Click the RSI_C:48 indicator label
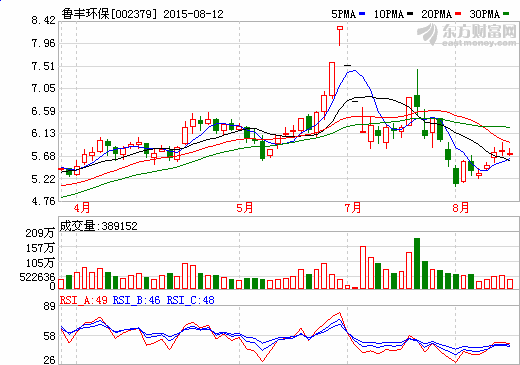The width and height of the screenshot is (520, 365). tap(191, 300)
